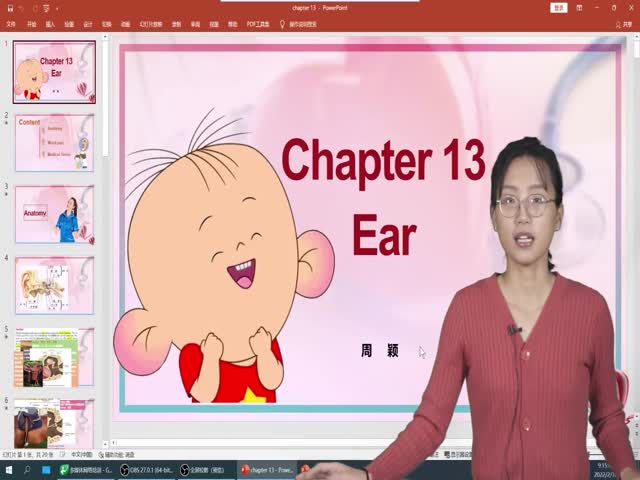The height and width of the screenshot is (480, 640).
Task: Switch to the 录制 ribbon tab
Action: (x=176, y=24)
